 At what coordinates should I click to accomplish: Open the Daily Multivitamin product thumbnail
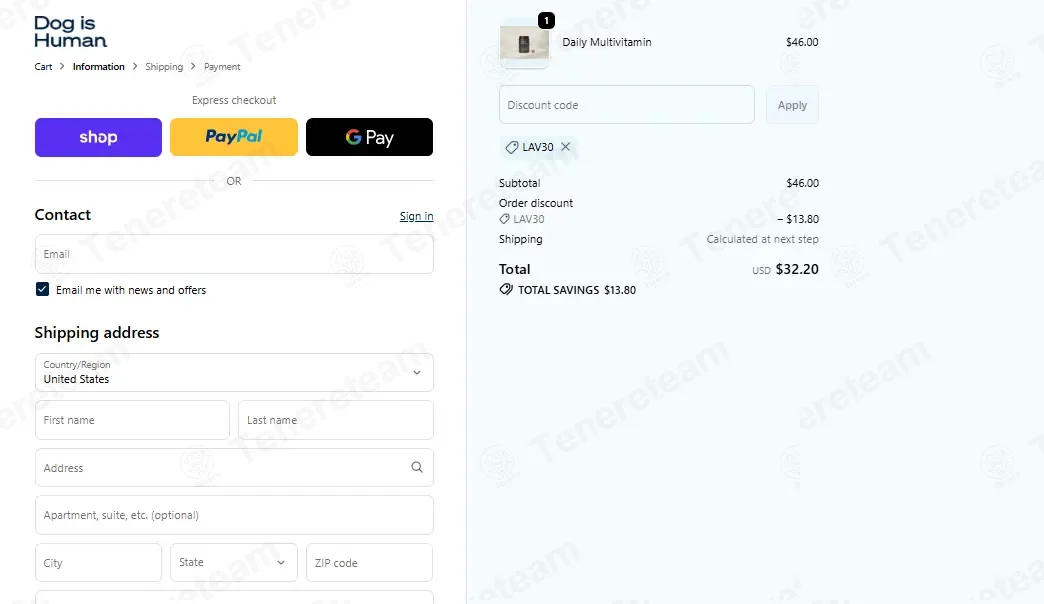[525, 44]
